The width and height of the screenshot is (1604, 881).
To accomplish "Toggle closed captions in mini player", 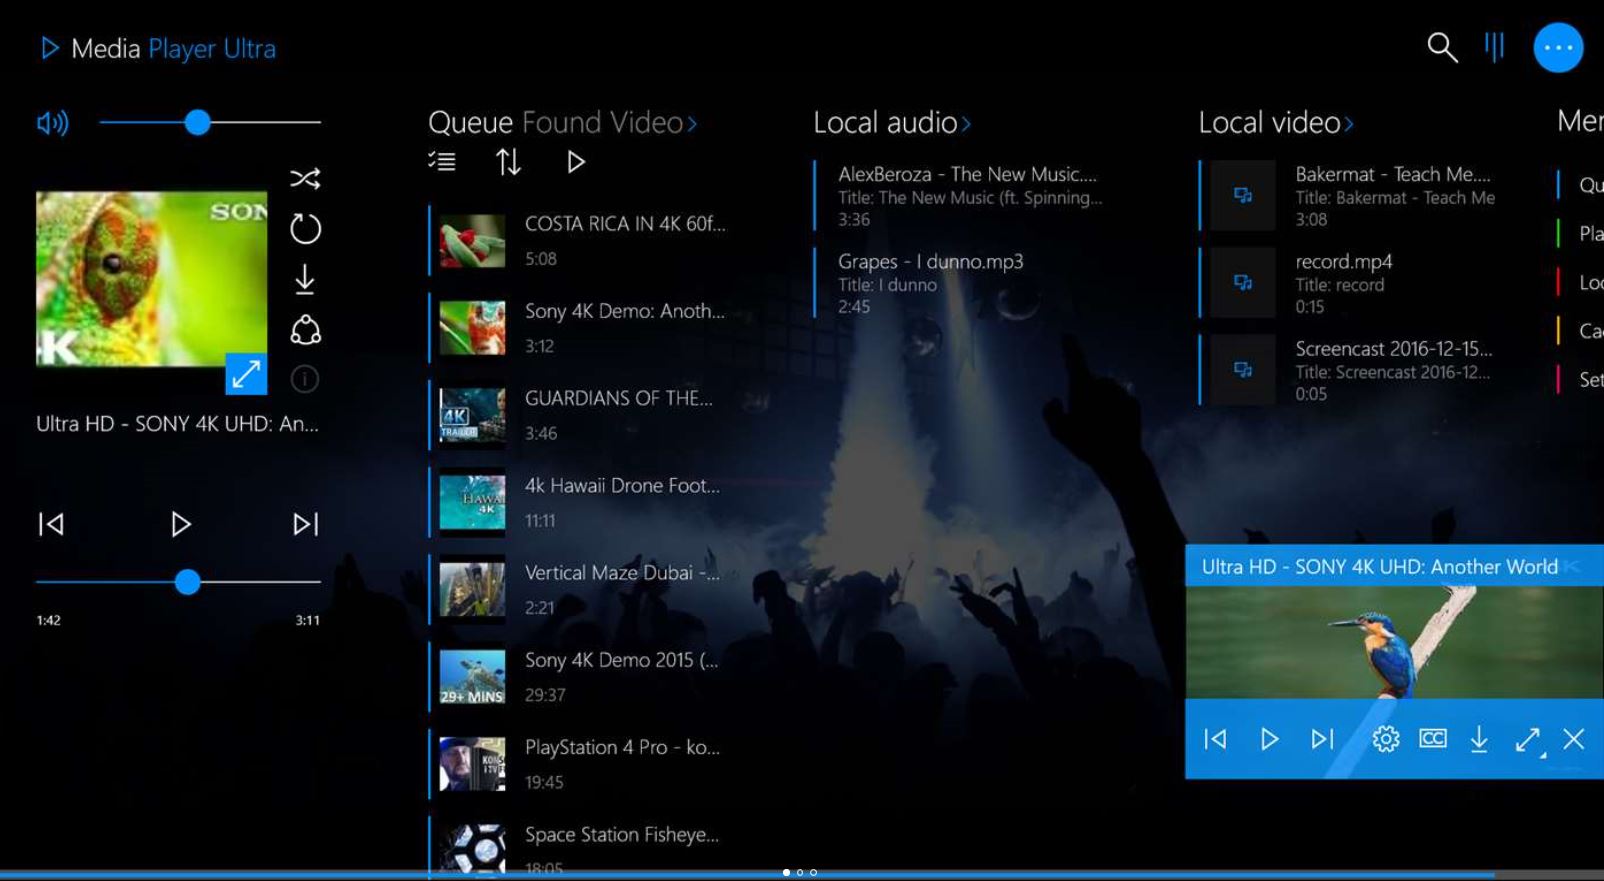I will tap(1433, 738).
